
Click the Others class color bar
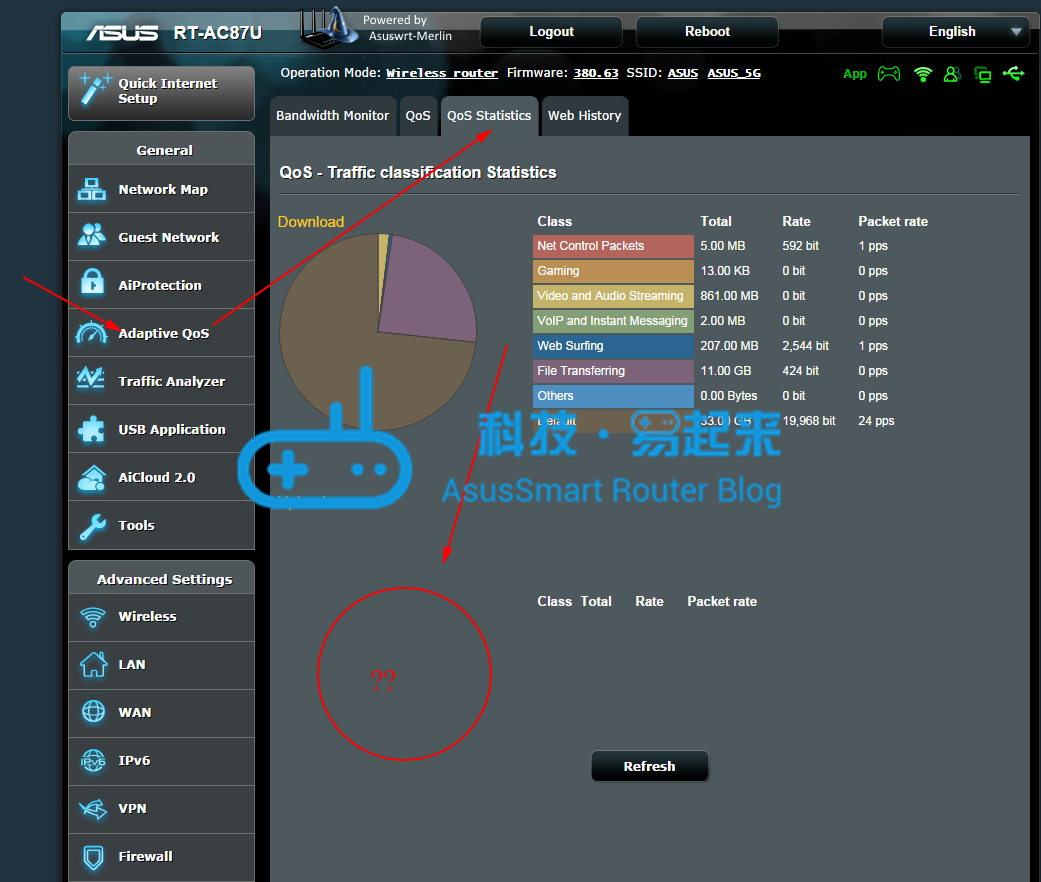[x=613, y=396]
